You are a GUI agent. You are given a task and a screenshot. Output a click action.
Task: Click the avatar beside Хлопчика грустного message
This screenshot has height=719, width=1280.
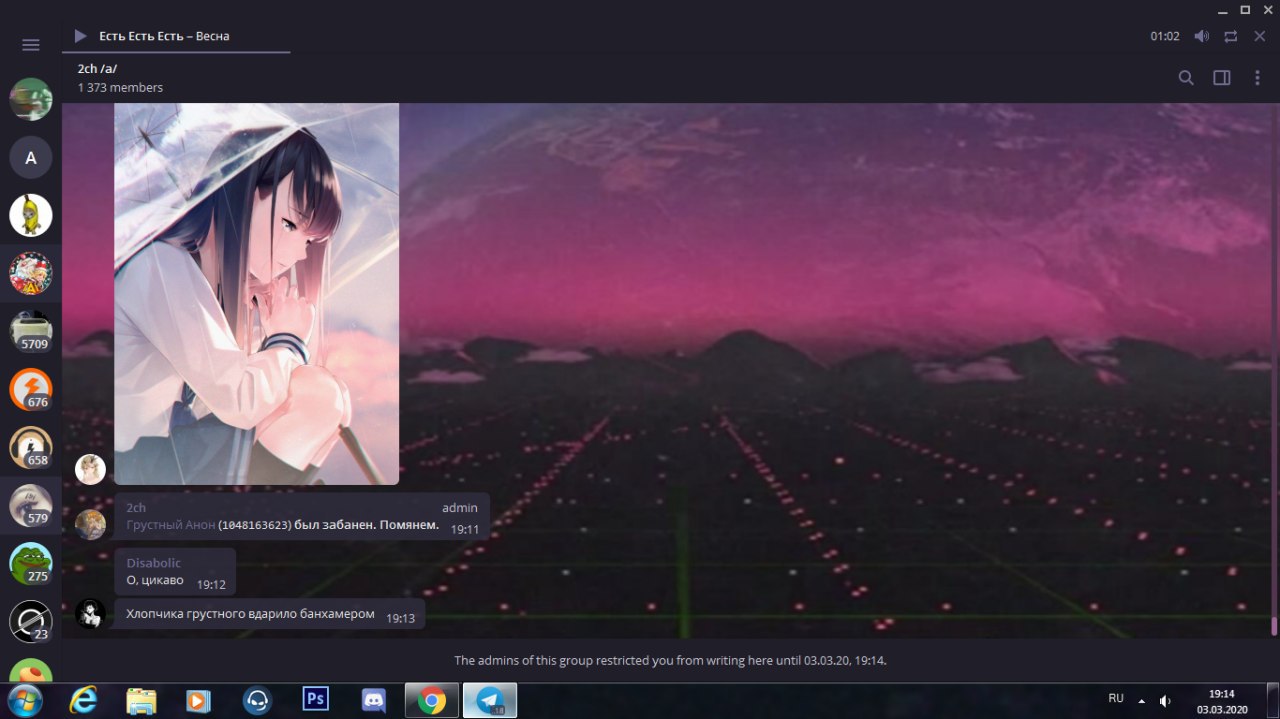click(x=90, y=614)
